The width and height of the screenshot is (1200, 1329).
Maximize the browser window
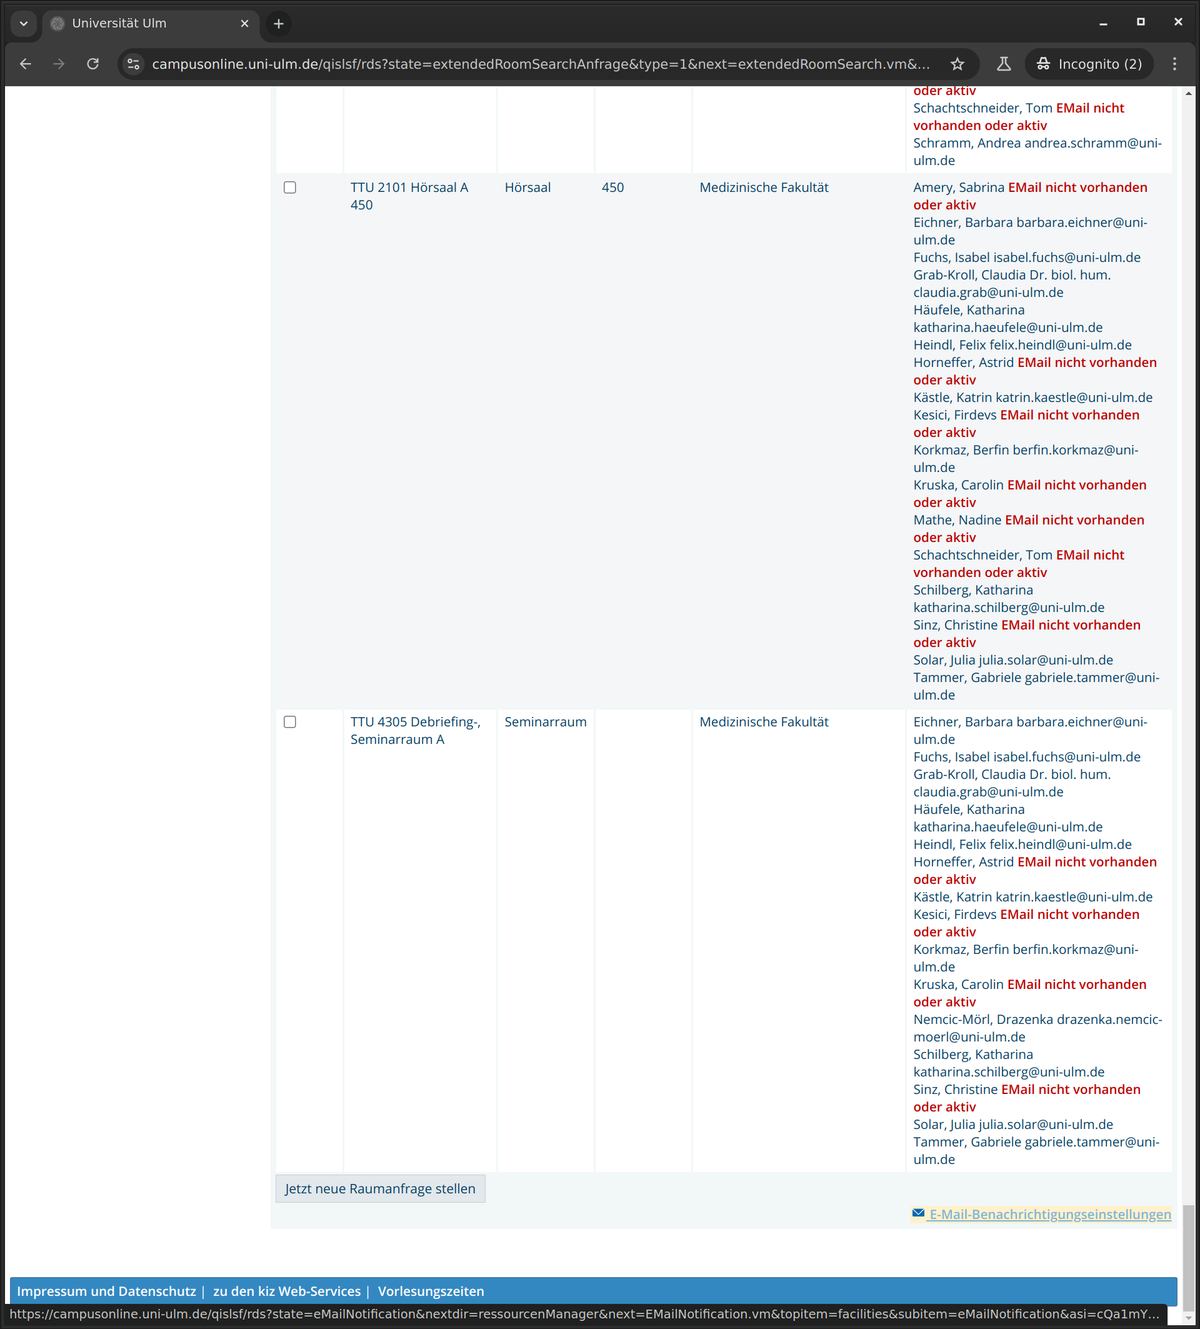1141,22
